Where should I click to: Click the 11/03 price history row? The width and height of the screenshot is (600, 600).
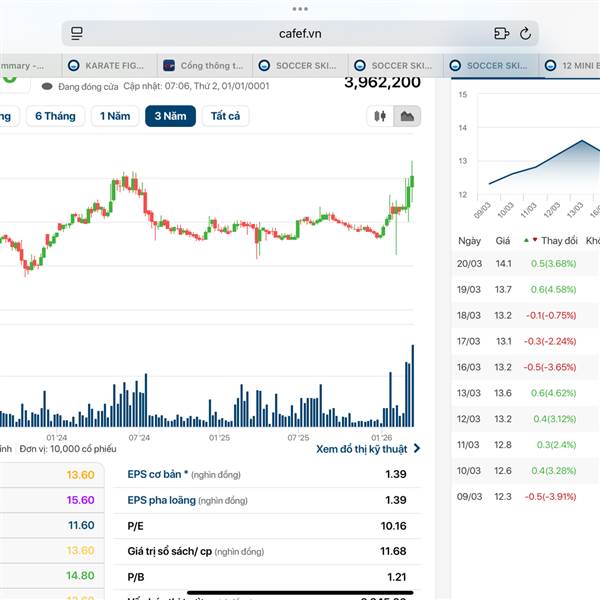526,445
